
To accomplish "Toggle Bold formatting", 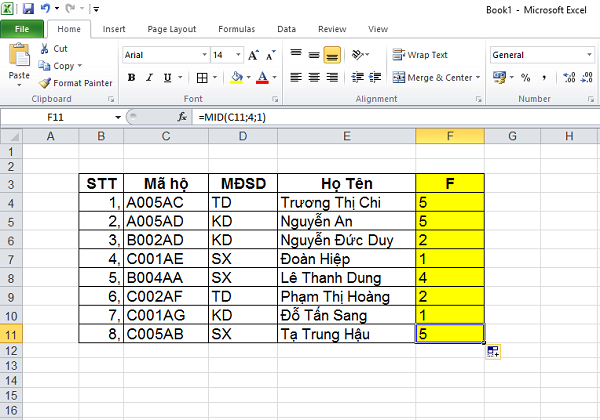I will click(130, 77).
